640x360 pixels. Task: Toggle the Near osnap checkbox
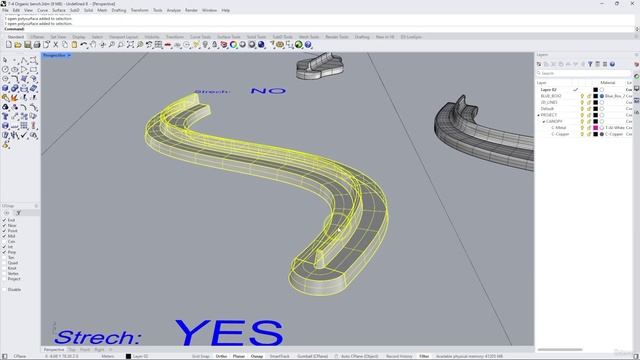click(4, 225)
